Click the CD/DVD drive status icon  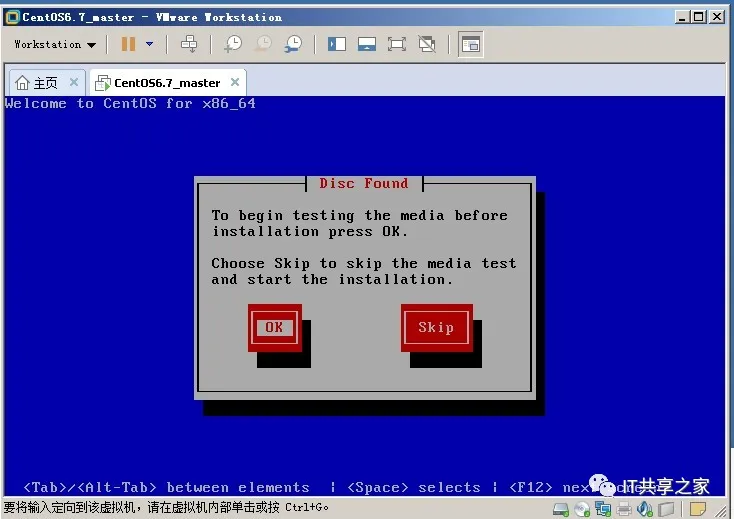tap(582, 509)
